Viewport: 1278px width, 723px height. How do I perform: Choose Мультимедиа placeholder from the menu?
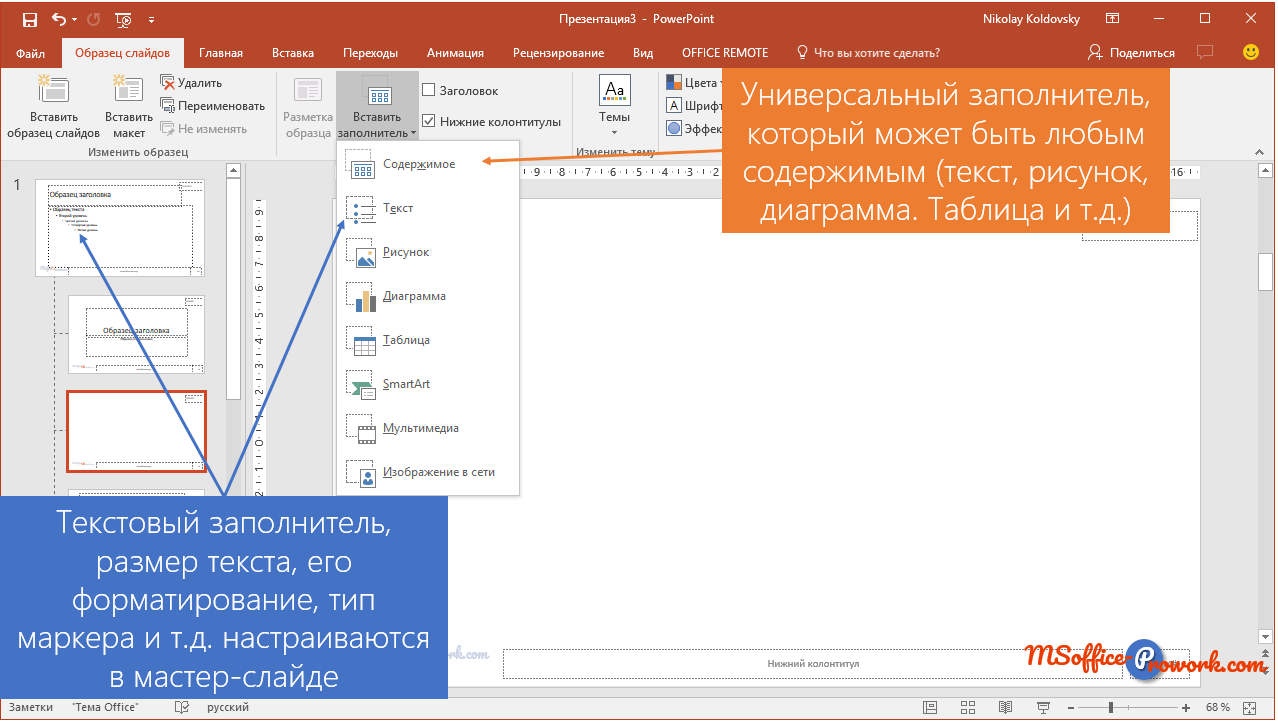[428, 428]
